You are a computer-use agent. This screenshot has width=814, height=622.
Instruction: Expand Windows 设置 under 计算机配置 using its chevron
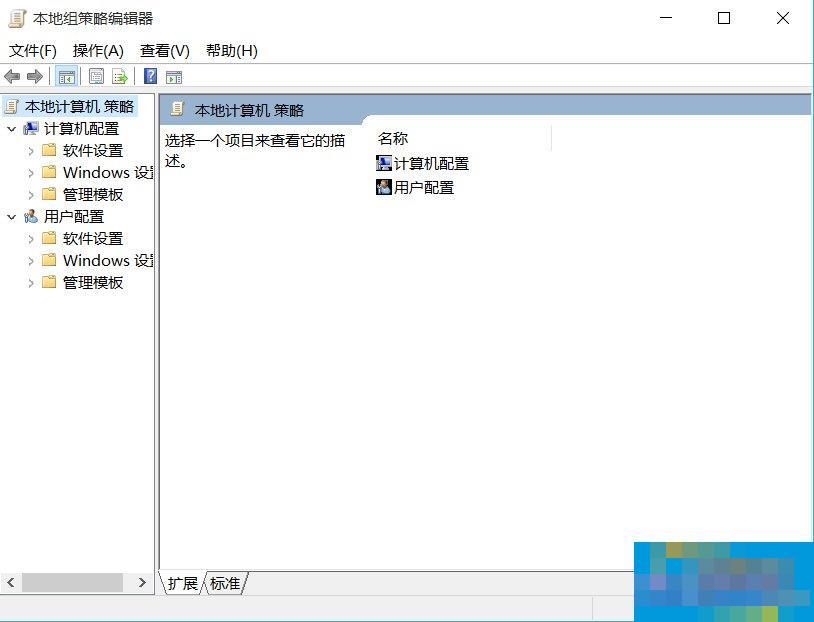31,173
